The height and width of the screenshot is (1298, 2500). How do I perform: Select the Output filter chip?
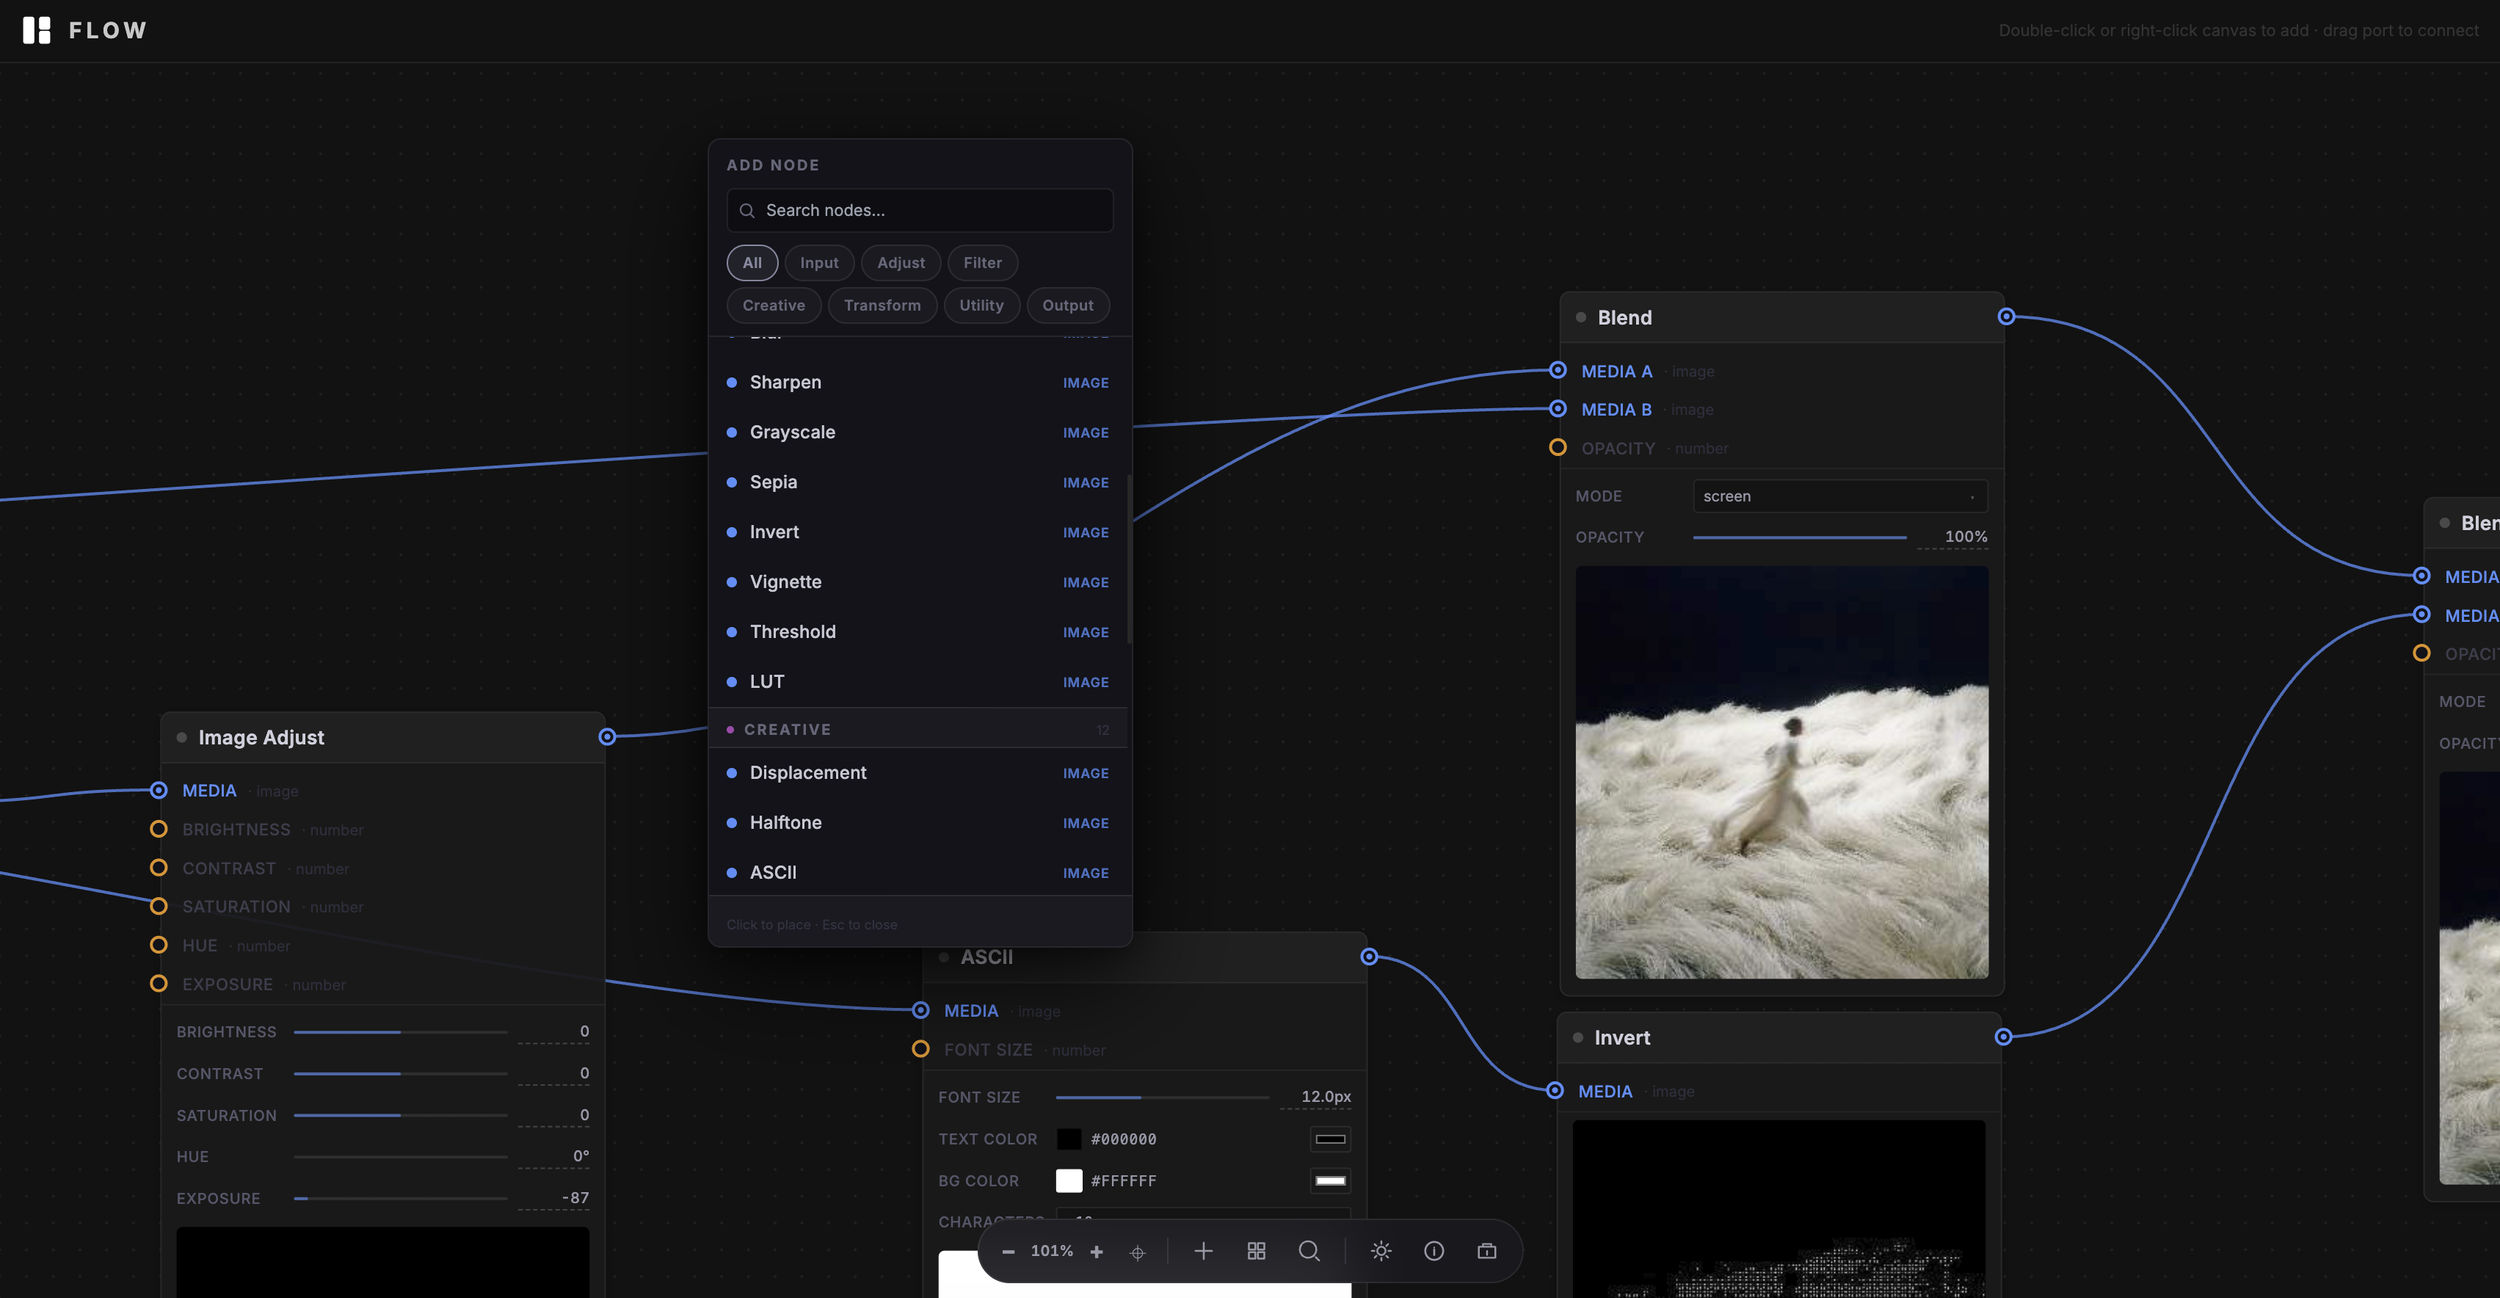click(1068, 306)
